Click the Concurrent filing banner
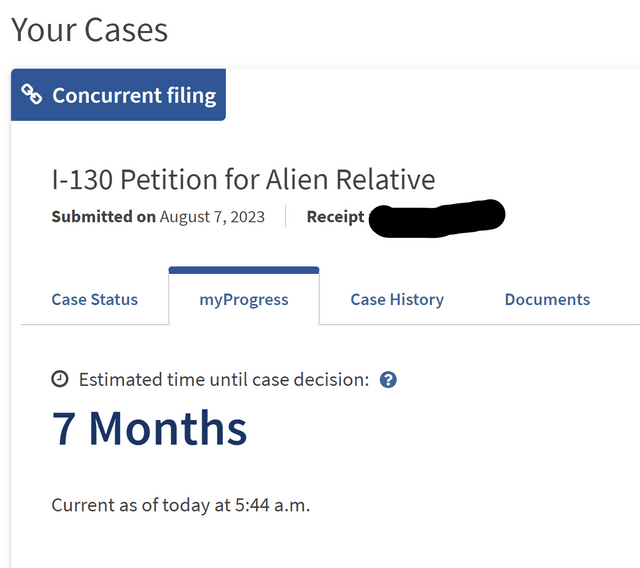 [118, 95]
